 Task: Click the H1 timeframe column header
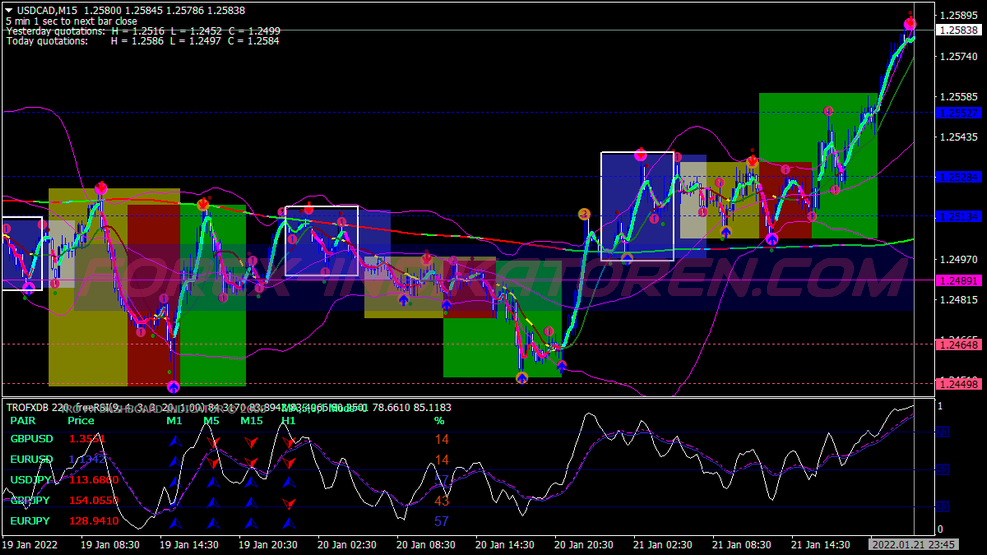pos(288,421)
